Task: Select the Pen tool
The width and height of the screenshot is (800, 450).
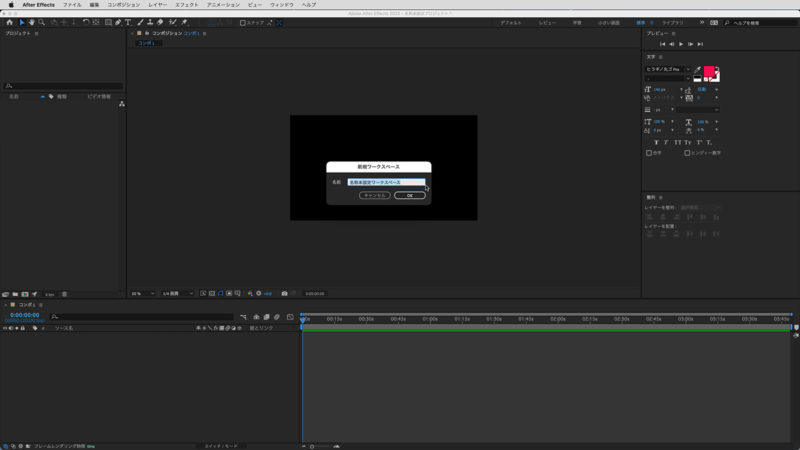Action: click(x=118, y=21)
